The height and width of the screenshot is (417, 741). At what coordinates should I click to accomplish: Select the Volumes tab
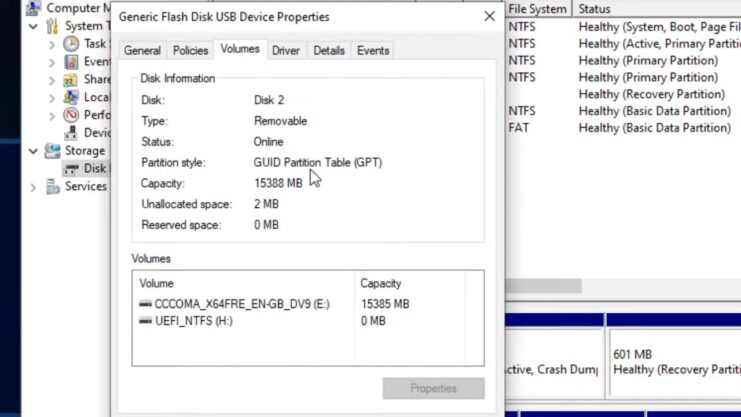(x=240, y=49)
